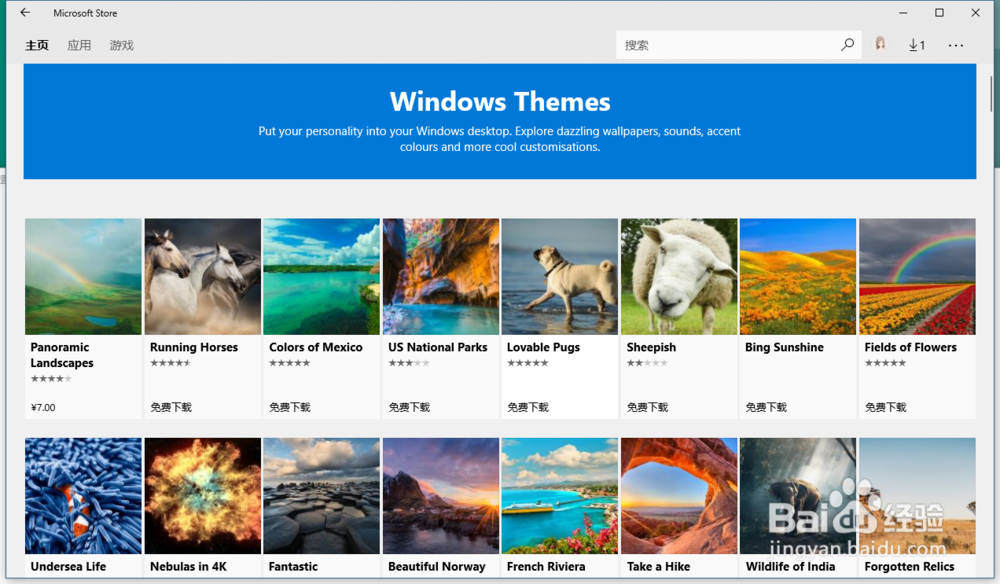Click the Colors of Mexico star rating
This screenshot has height=584, width=1000.
(290, 363)
